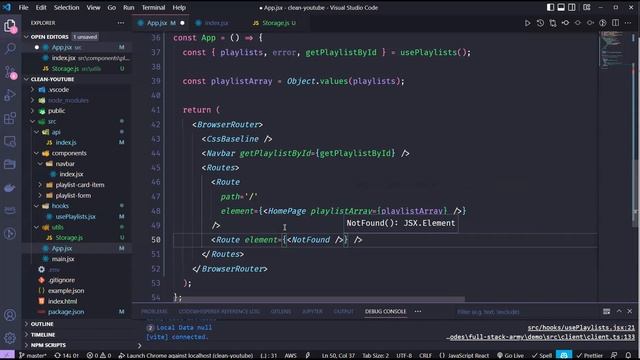Click the Discord icon in status bar

click(564, 356)
